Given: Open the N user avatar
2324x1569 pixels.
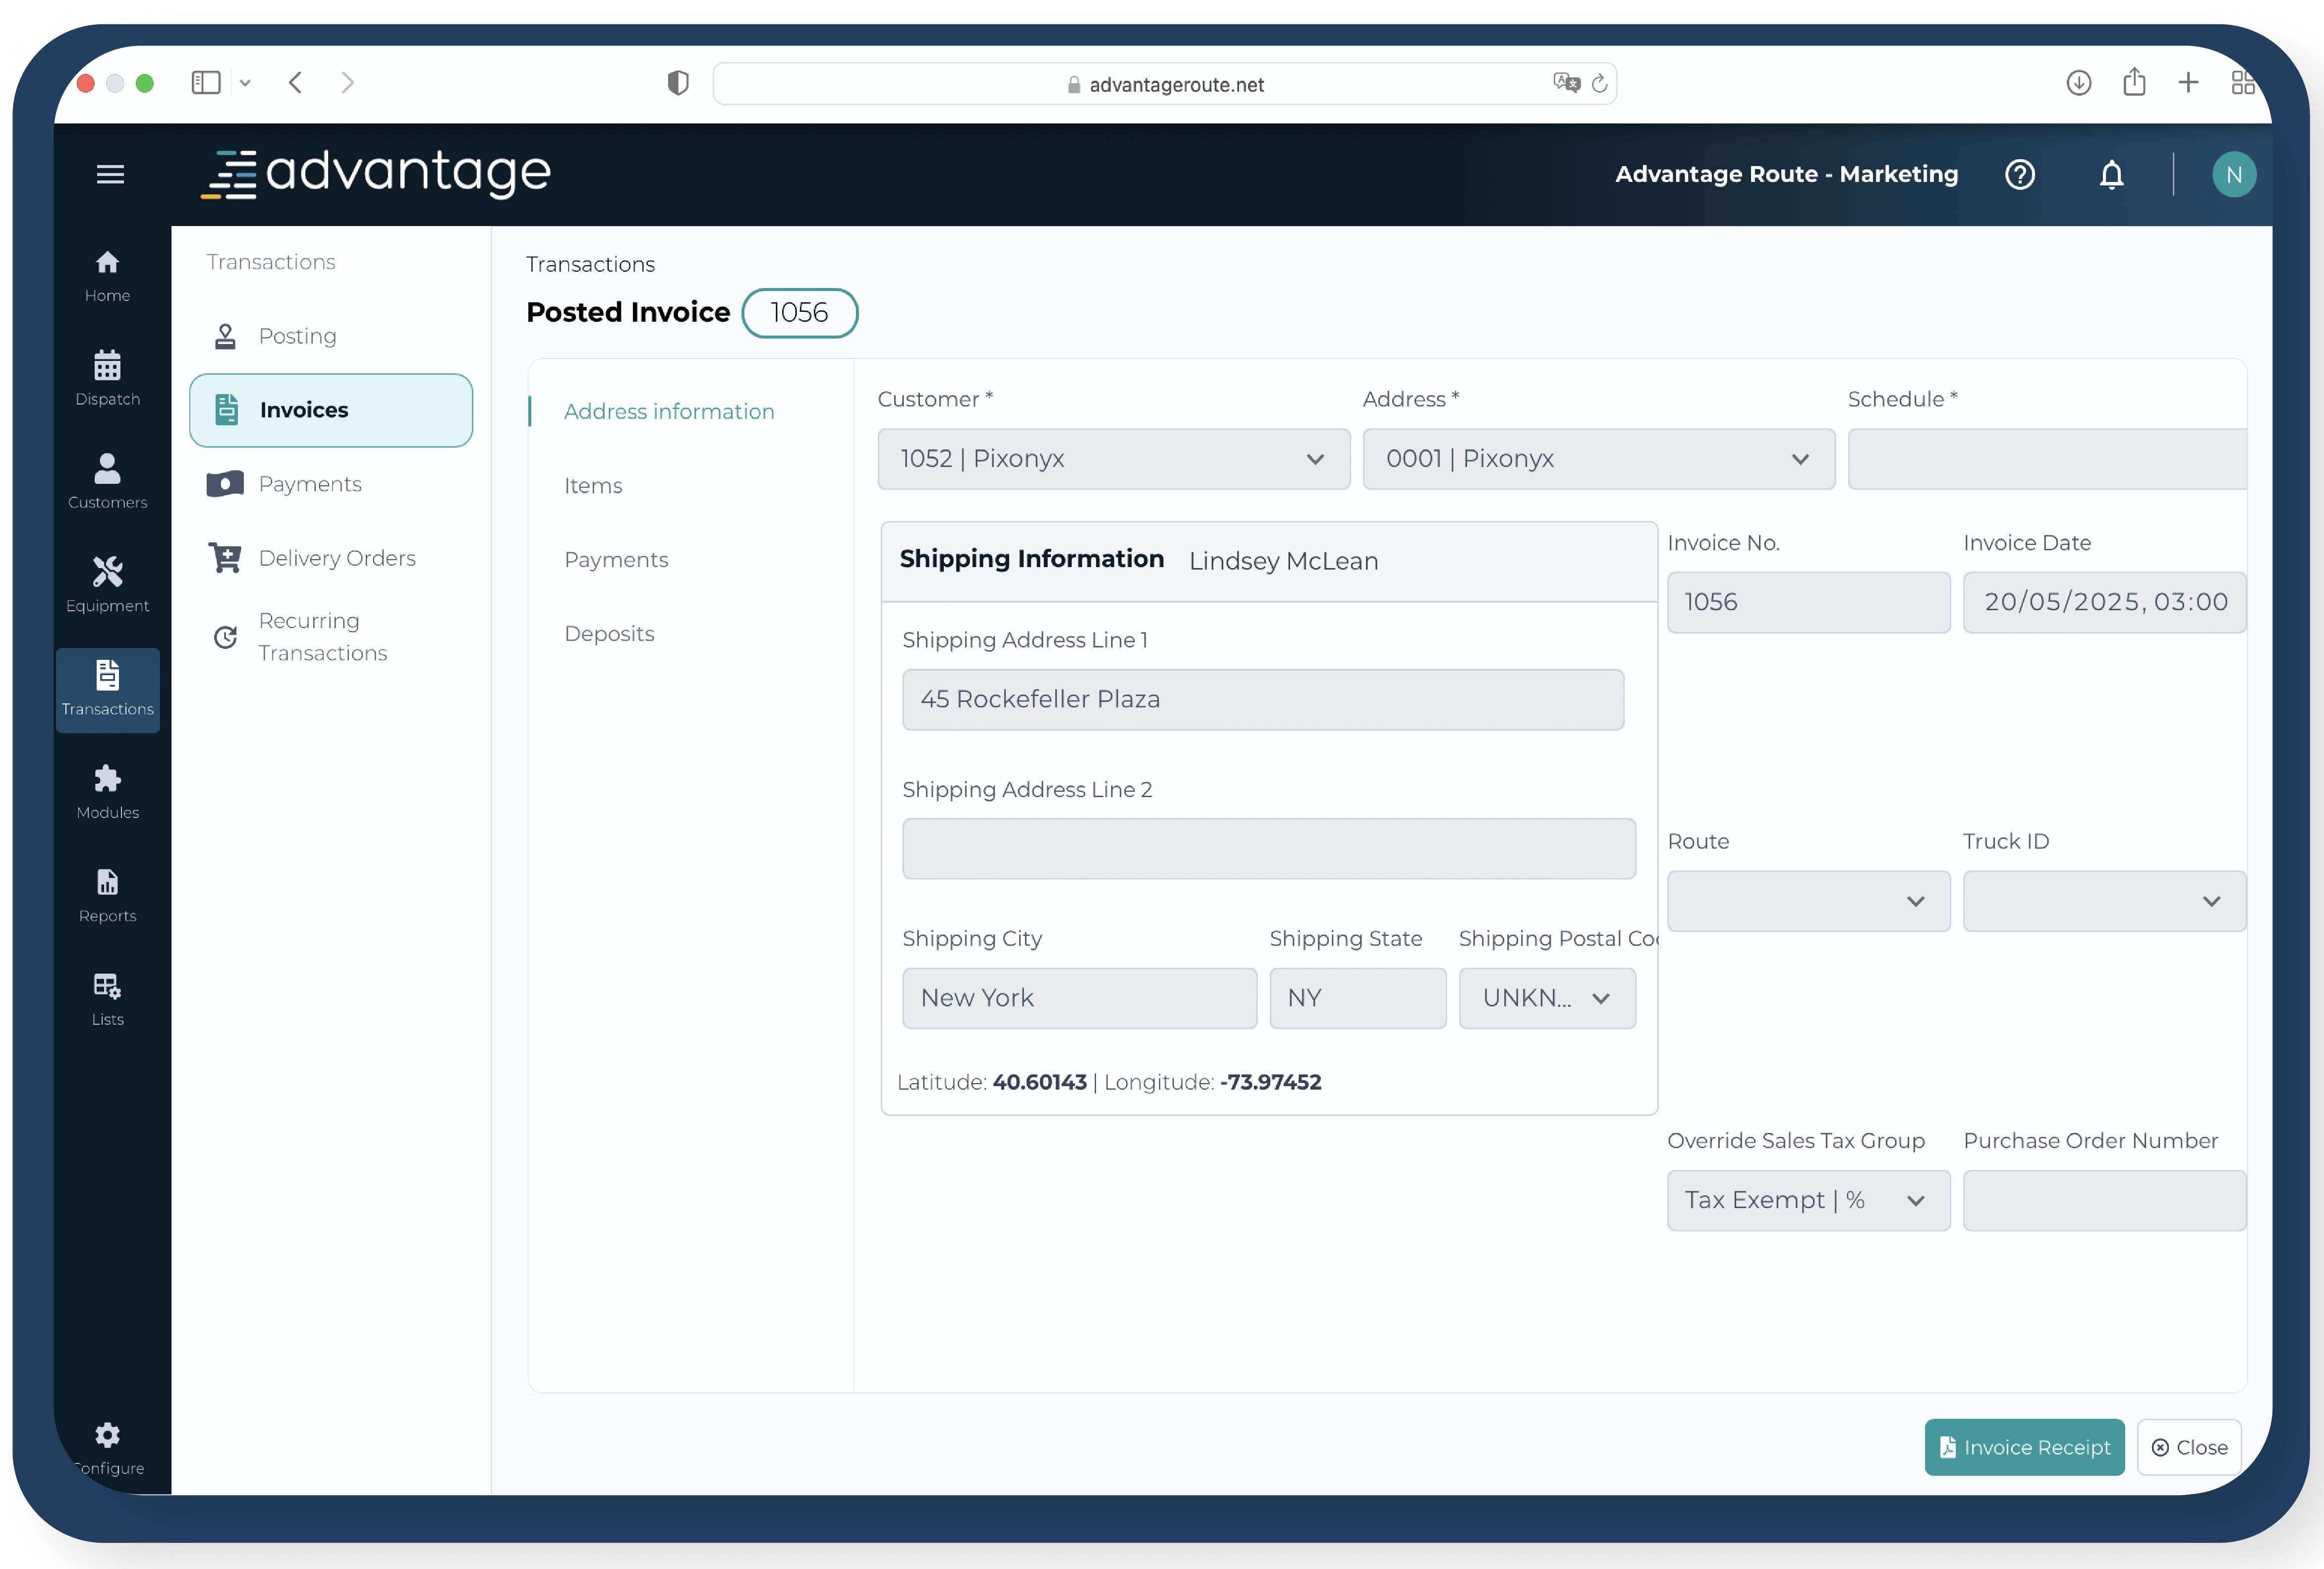Looking at the screenshot, I should tap(2233, 174).
